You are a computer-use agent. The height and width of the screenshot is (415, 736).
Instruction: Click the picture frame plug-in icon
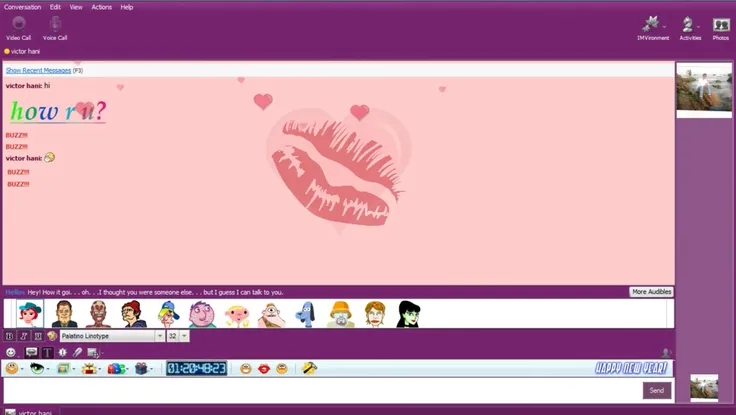(63, 369)
